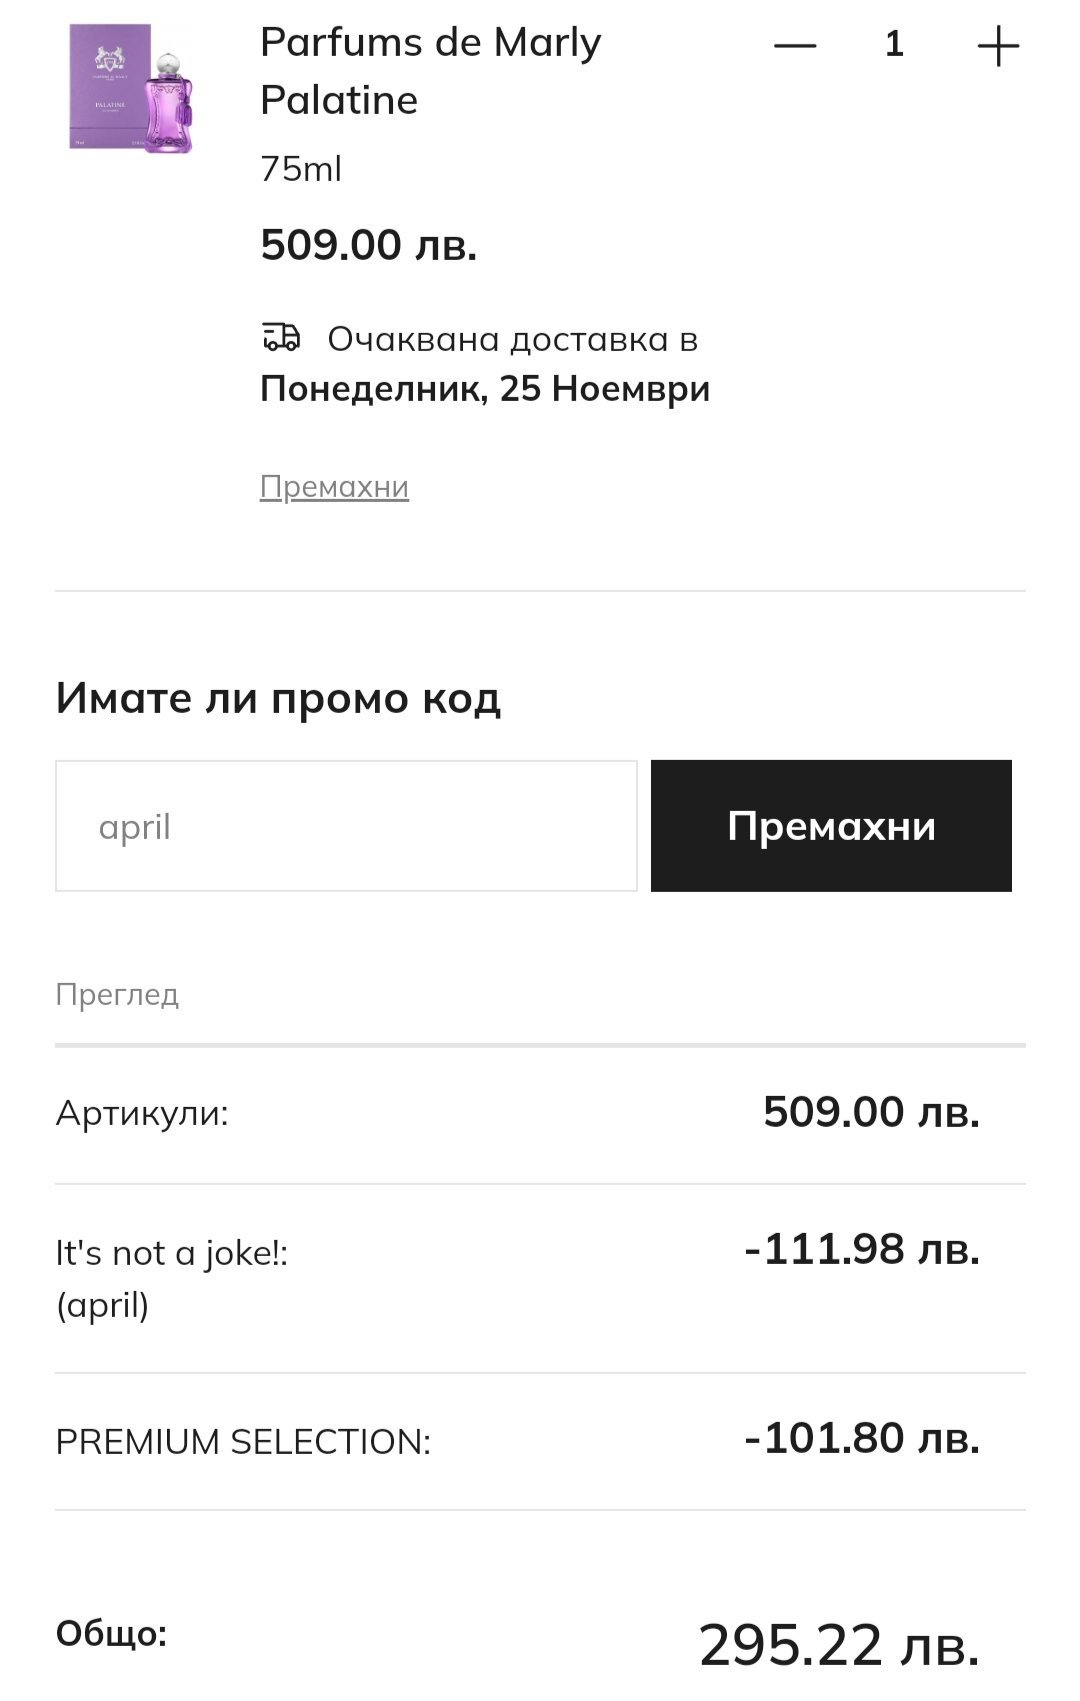Image resolution: width=1080 pixels, height=1701 pixels.
Task: Decrease quantity with the minus icon
Action: coord(795,46)
